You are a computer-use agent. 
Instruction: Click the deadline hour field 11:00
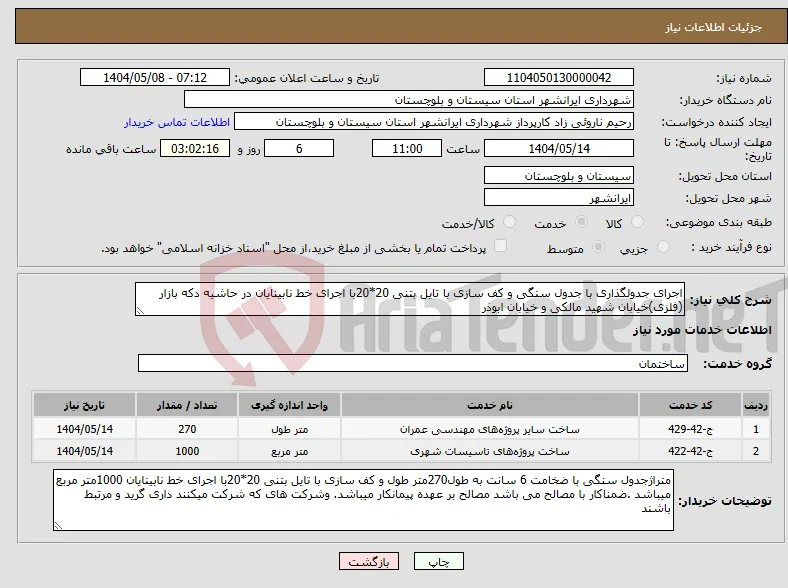click(x=407, y=148)
